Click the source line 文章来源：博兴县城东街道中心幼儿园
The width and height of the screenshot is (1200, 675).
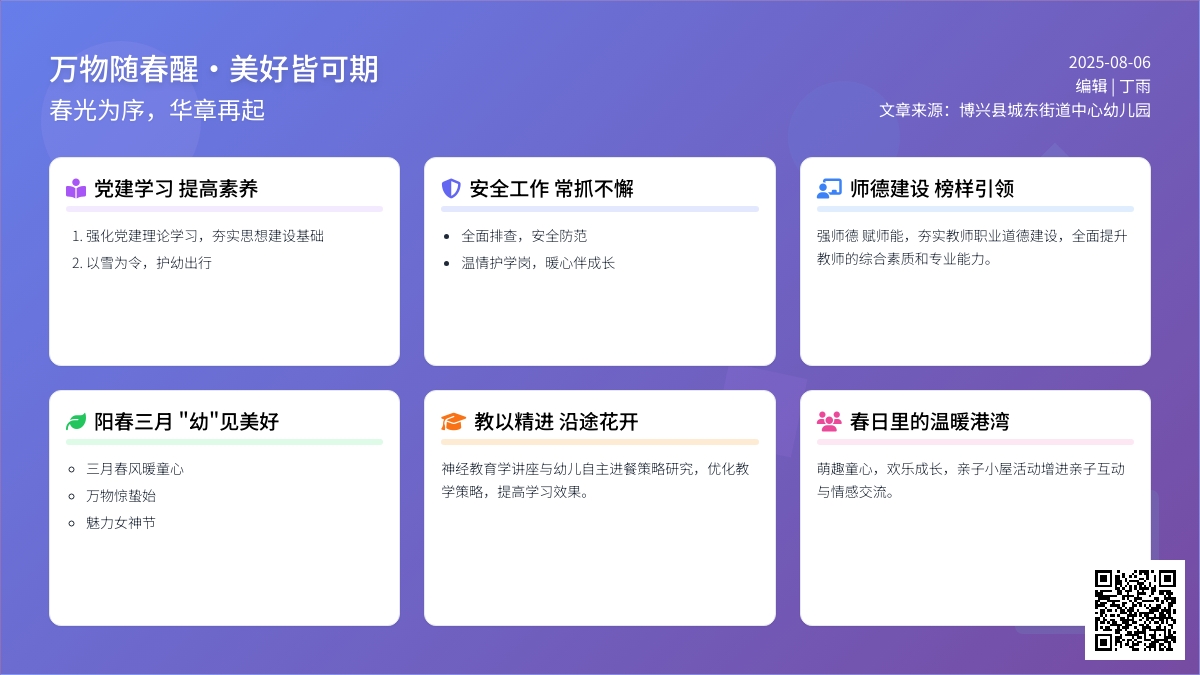pos(1015,110)
